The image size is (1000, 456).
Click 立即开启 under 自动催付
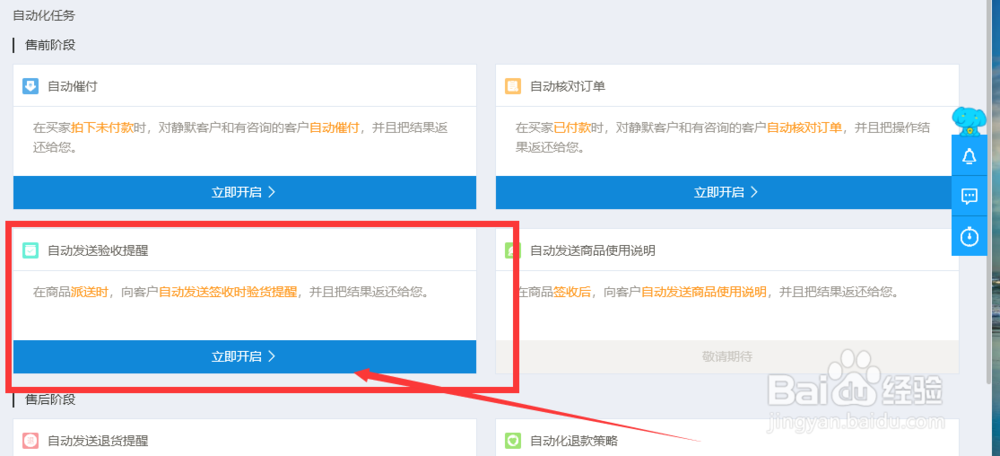coord(245,193)
